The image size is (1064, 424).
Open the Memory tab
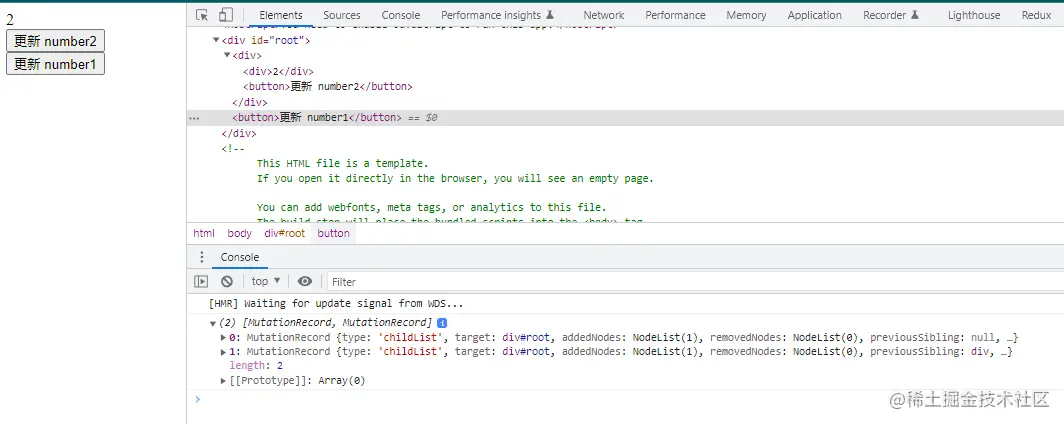pyautogui.click(x=746, y=15)
